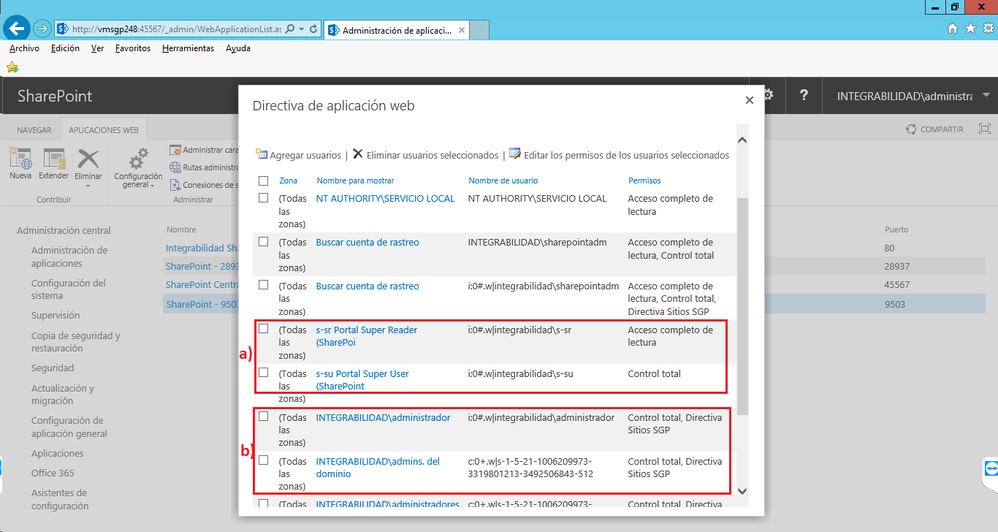Viewport: 998px width, 532px height.
Task: Click the SharePoint help question mark
Action: click(804, 95)
